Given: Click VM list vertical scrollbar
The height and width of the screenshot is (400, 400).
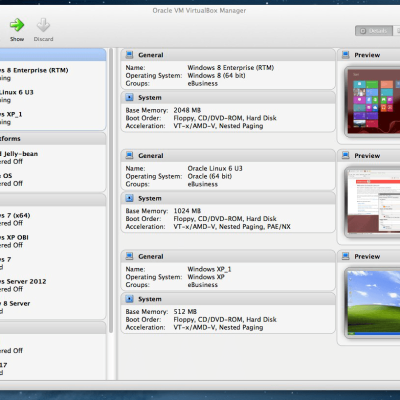Looking at the screenshot, I should 111,190.
